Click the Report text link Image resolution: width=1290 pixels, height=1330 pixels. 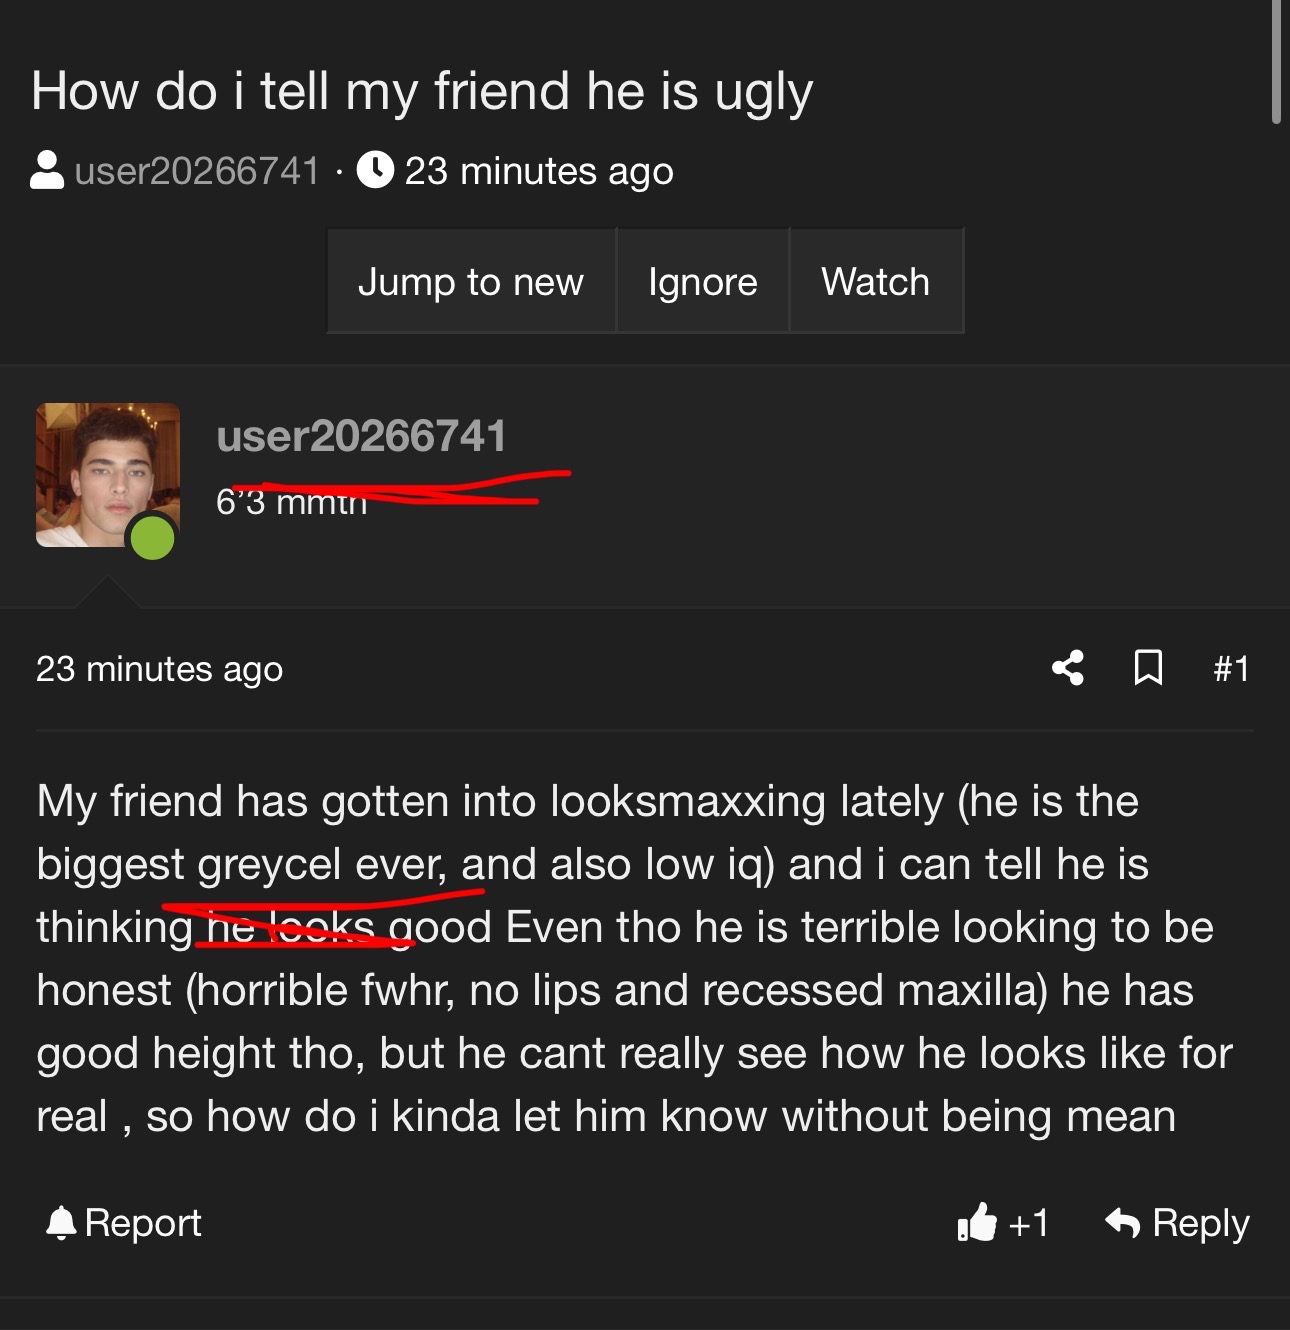tap(143, 1223)
